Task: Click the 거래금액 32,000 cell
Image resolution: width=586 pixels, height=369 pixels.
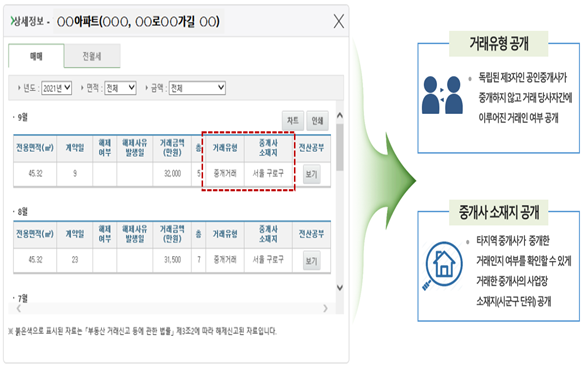Action: [x=172, y=174]
